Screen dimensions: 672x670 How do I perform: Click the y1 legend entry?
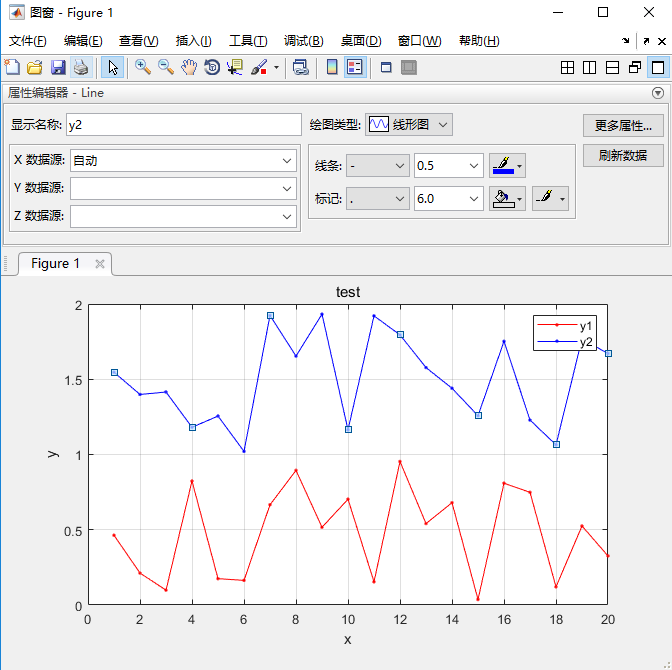pyautogui.click(x=564, y=326)
